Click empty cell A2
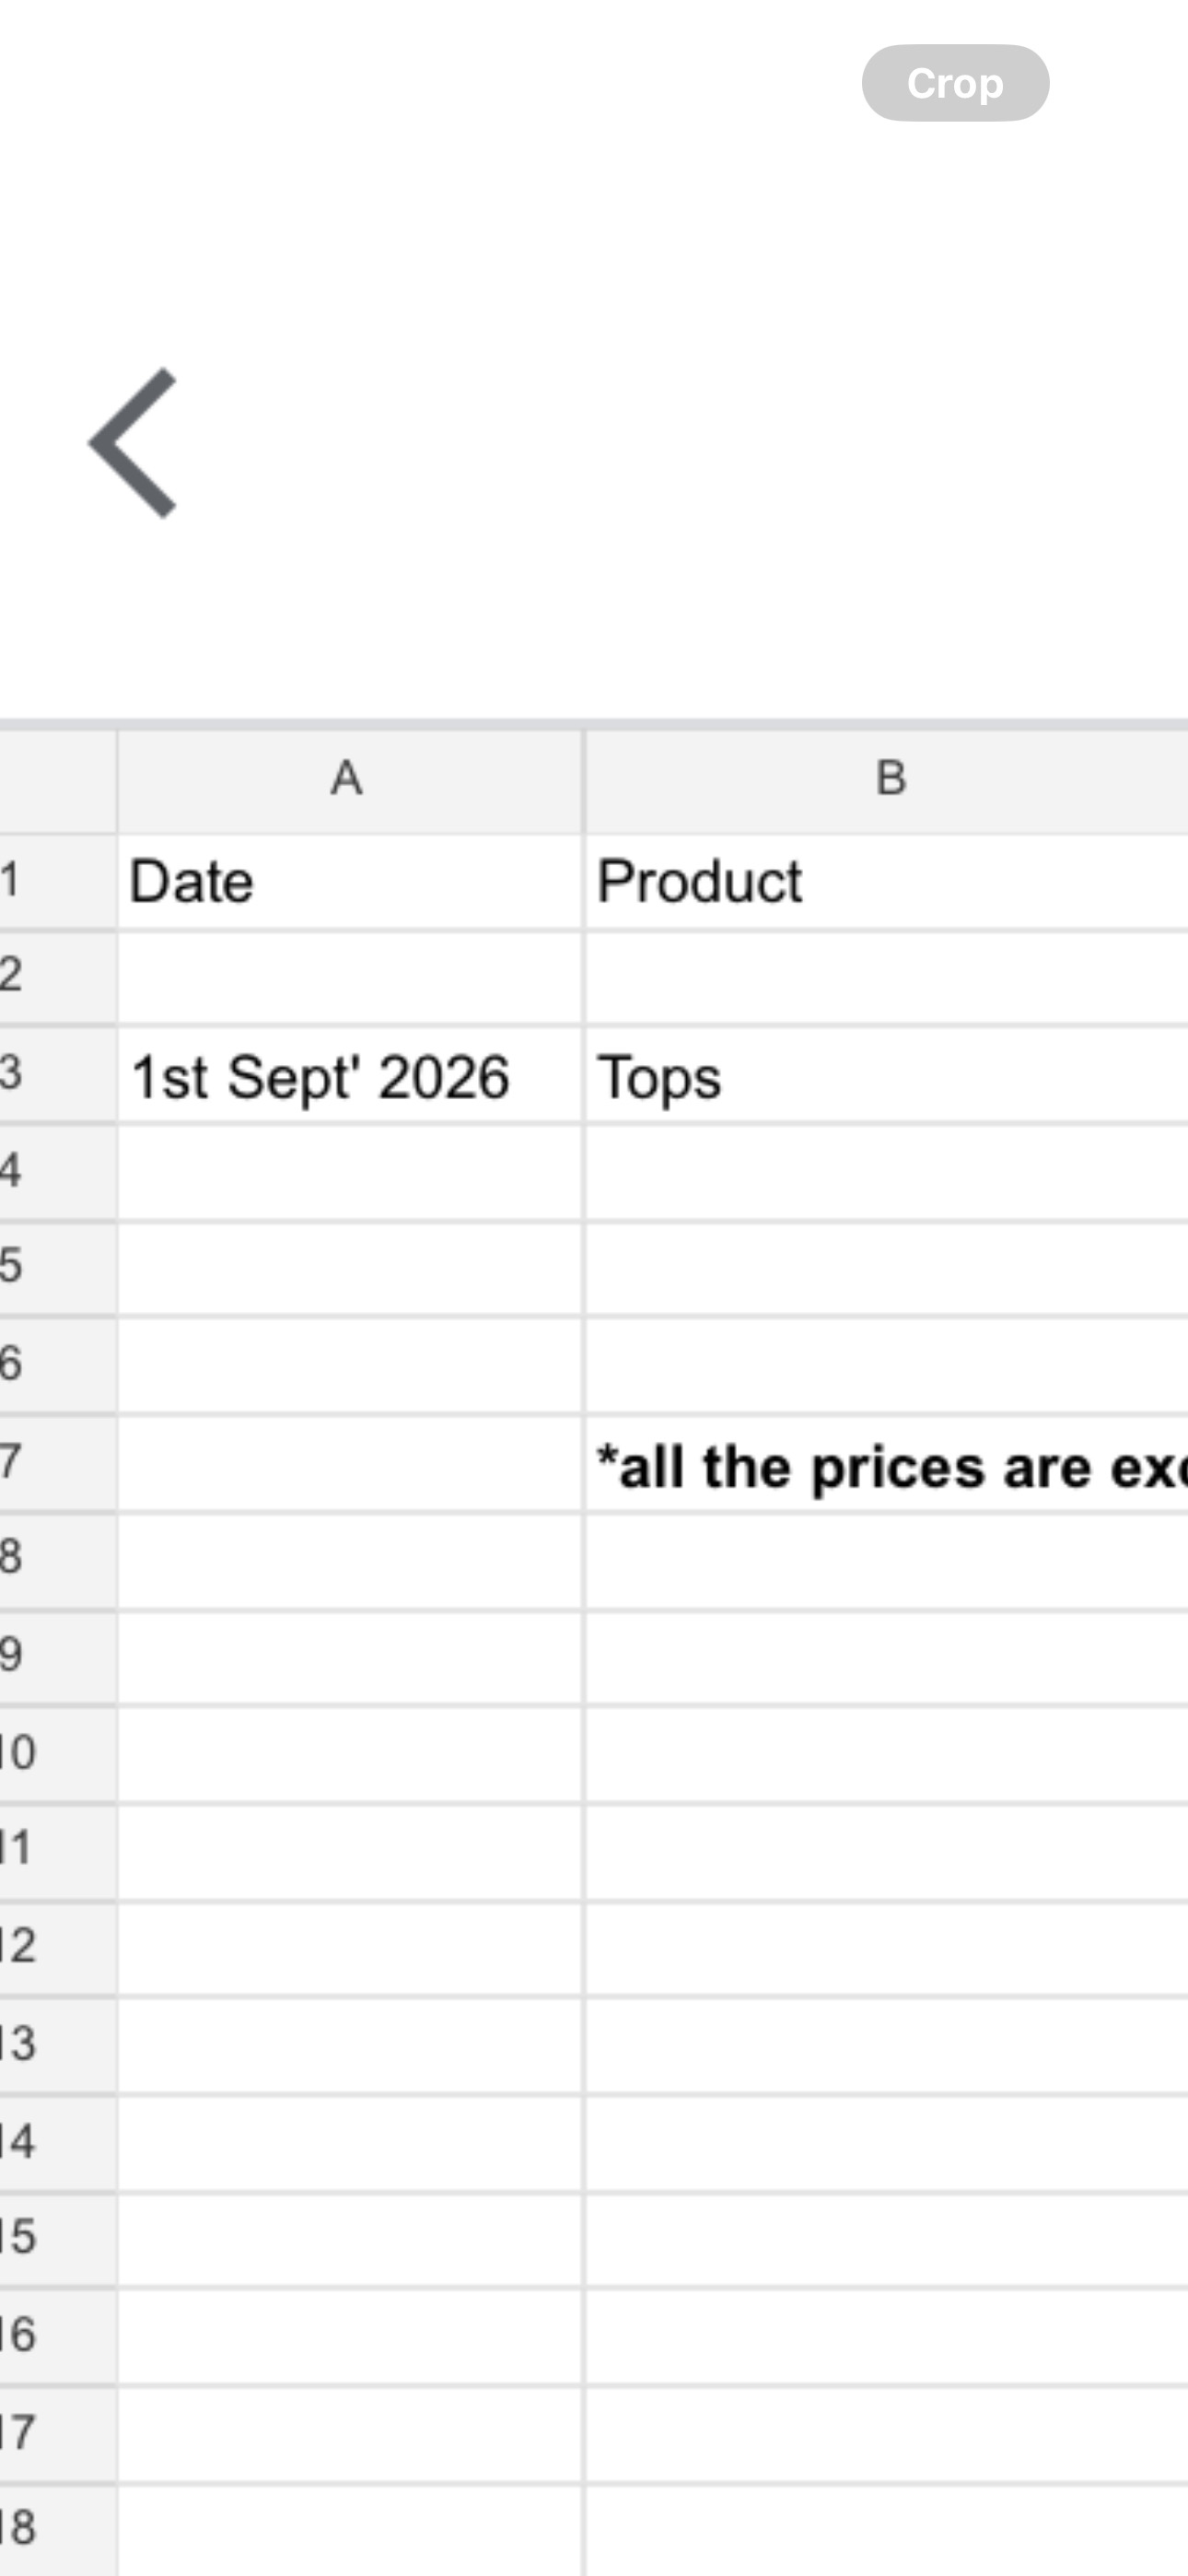Image resolution: width=1188 pixels, height=2576 pixels. tap(350, 978)
